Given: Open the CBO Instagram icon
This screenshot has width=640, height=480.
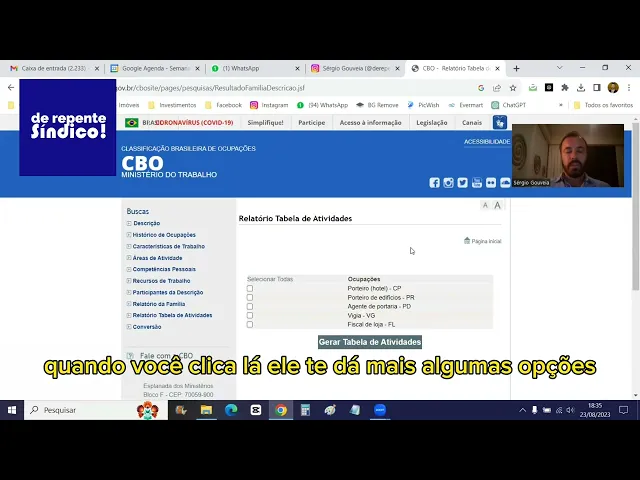Looking at the screenshot, I should pos(448,183).
